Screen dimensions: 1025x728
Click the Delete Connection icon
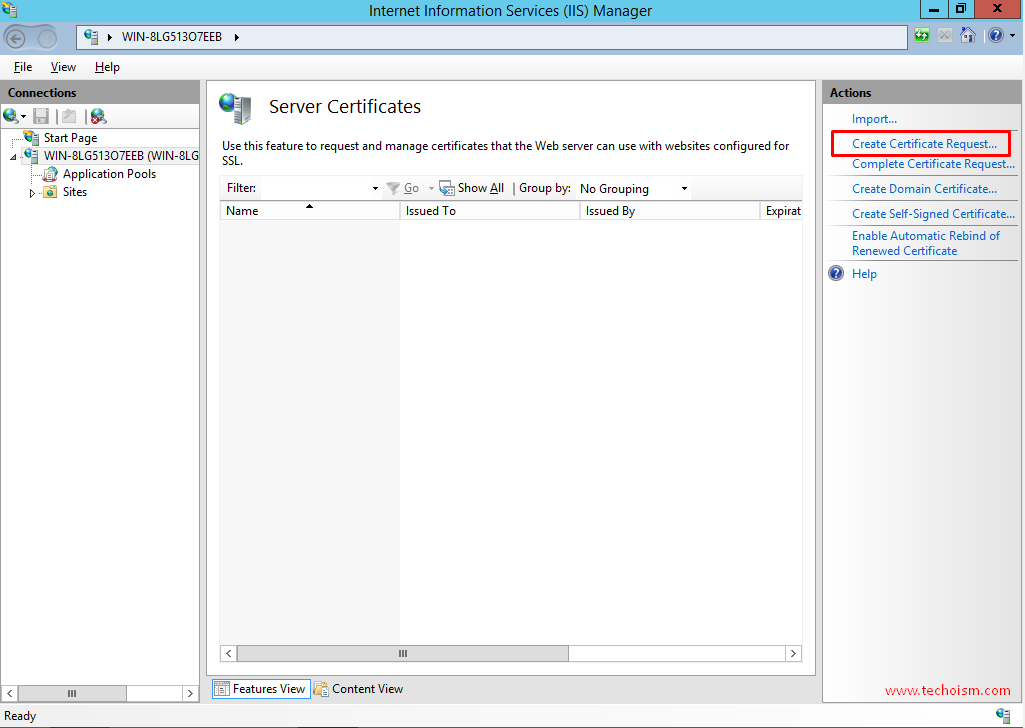pyautogui.click(x=98, y=116)
